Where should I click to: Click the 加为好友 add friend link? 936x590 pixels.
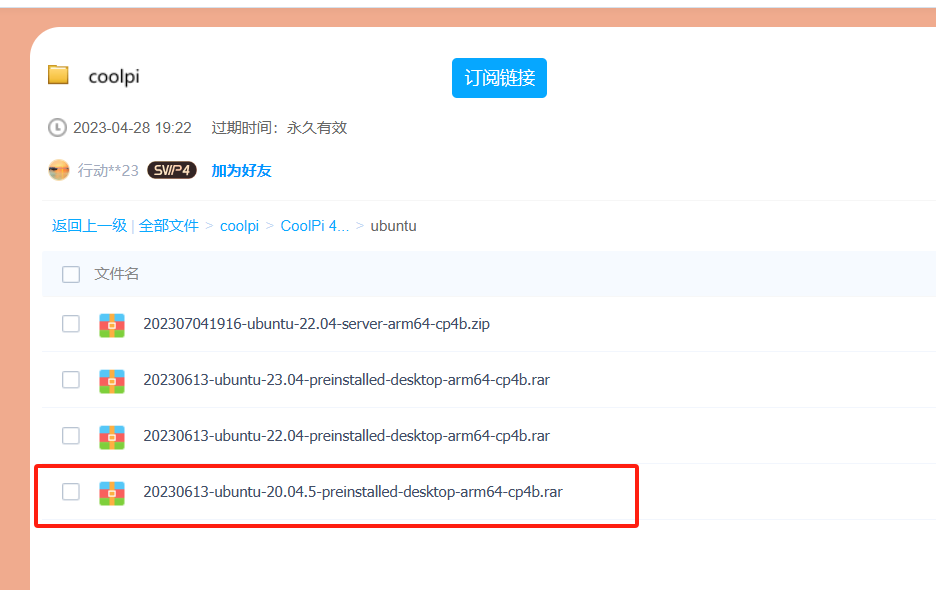pyautogui.click(x=241, y=171)
